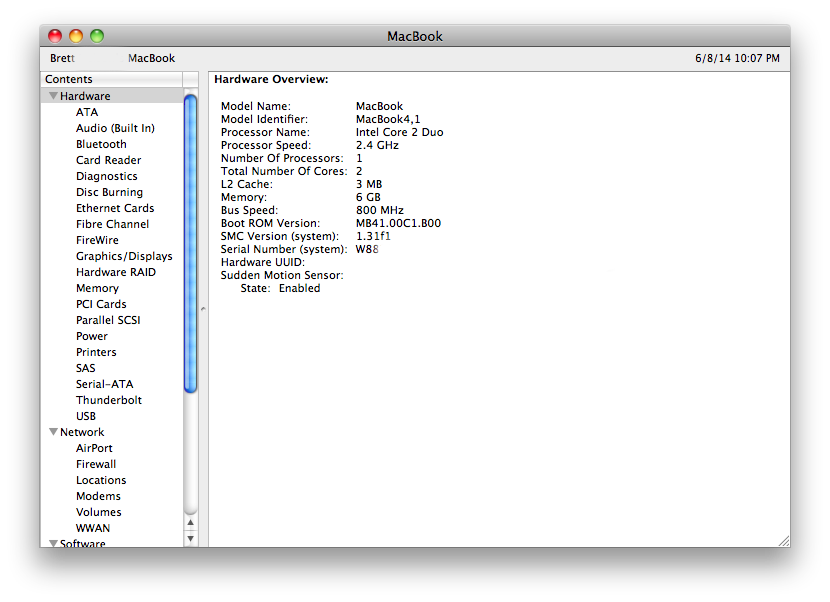Open Diagnostics in the sidebar
The image size is (830, 602).
(x=106, y=176)
